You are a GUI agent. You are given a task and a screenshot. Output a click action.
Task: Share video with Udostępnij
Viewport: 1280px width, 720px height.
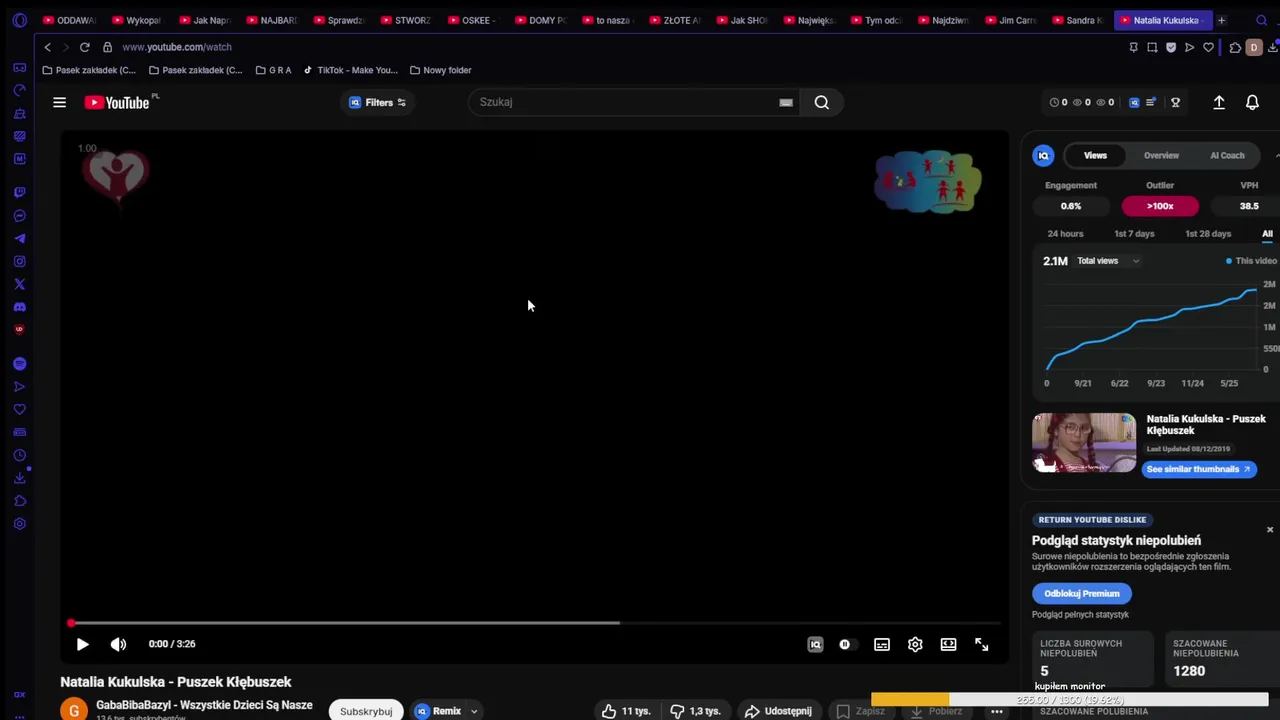click(778, 711)
